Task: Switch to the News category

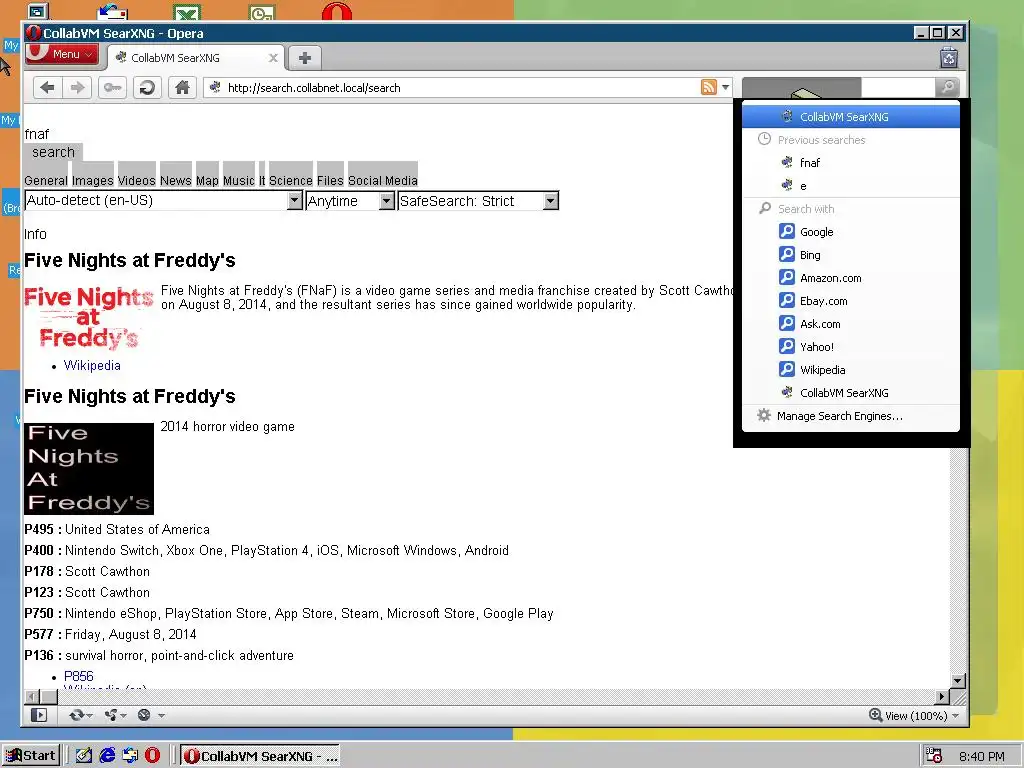Action: 176,180
